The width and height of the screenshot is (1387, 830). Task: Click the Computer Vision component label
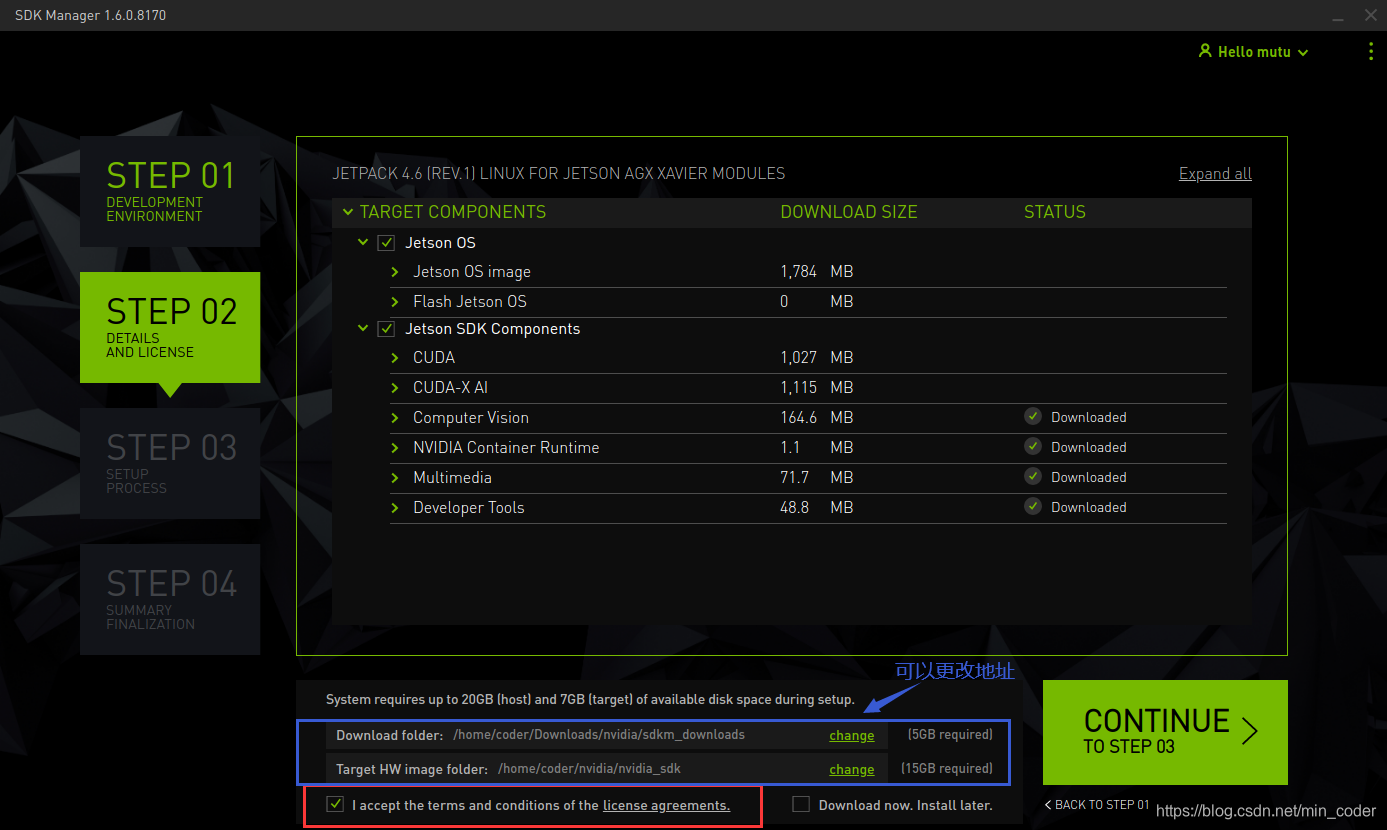471,418
